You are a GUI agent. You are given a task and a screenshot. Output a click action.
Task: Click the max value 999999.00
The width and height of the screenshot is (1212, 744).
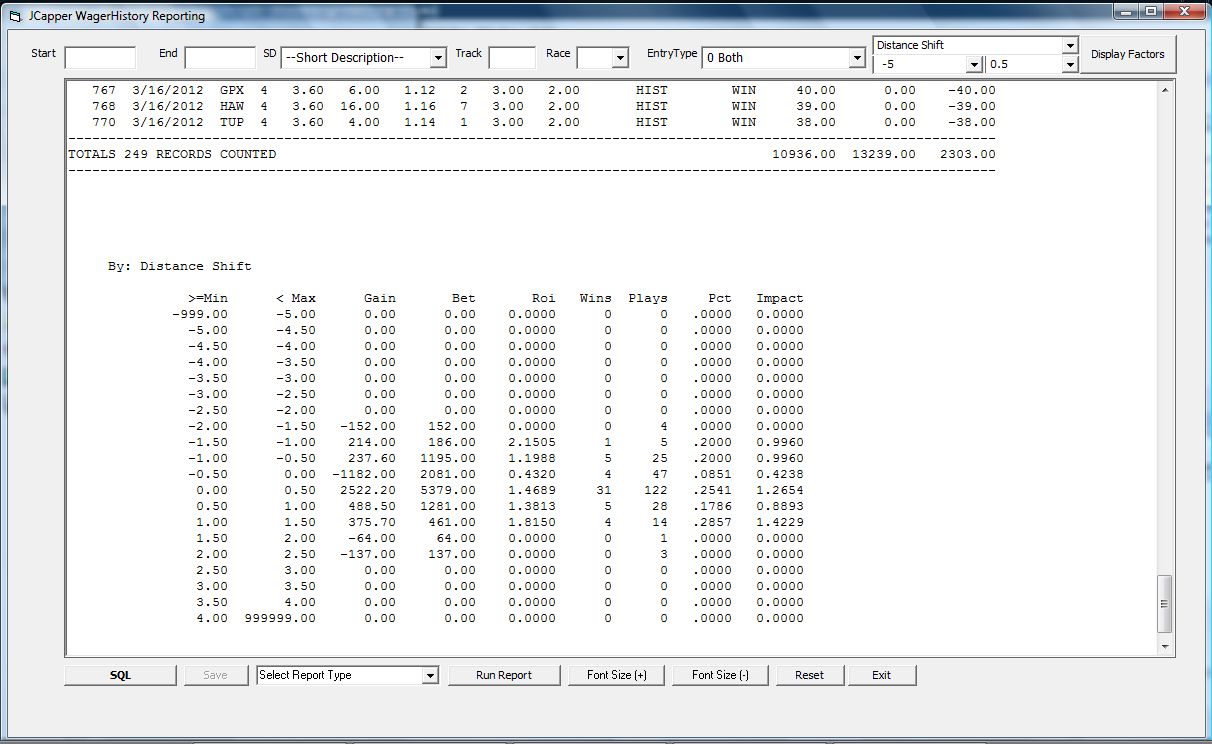[280, 618]
